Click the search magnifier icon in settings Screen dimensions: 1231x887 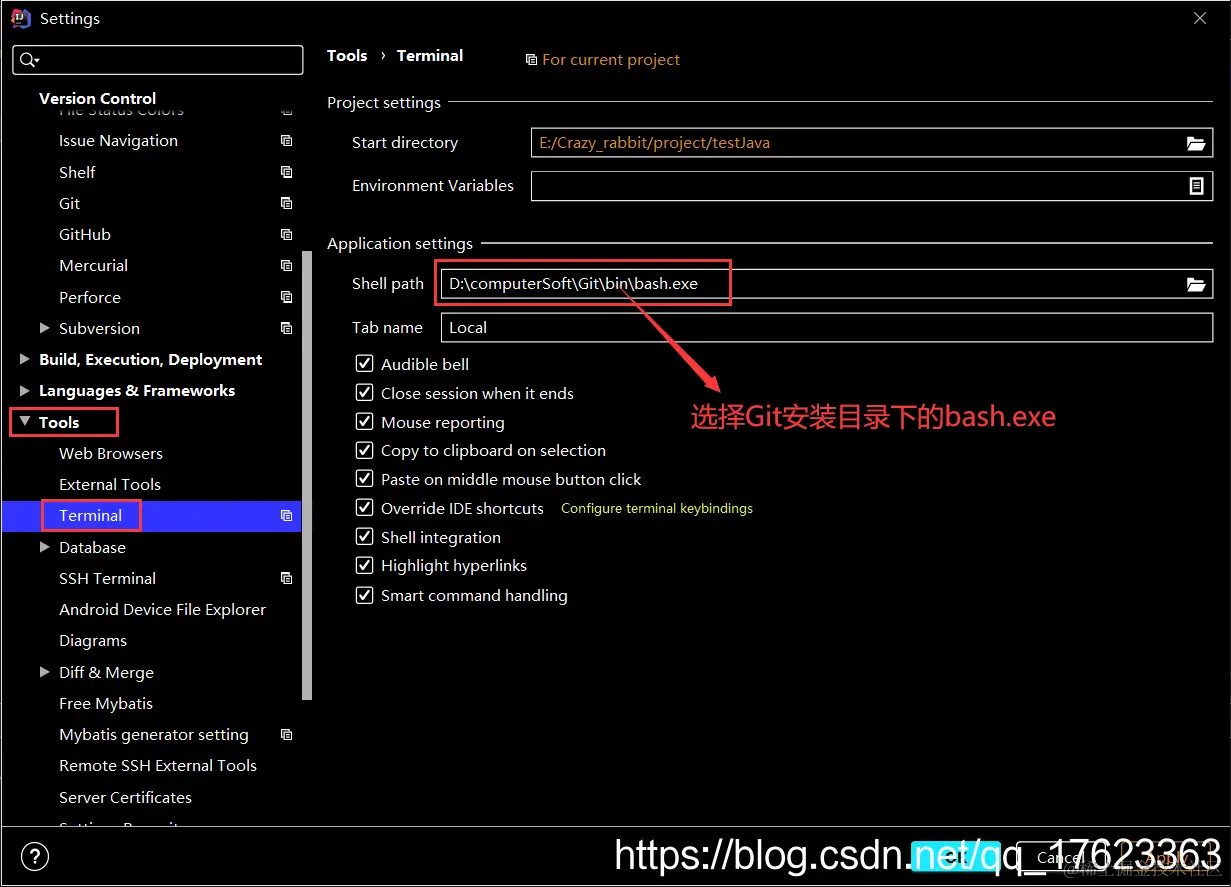[x=28, y=60]
